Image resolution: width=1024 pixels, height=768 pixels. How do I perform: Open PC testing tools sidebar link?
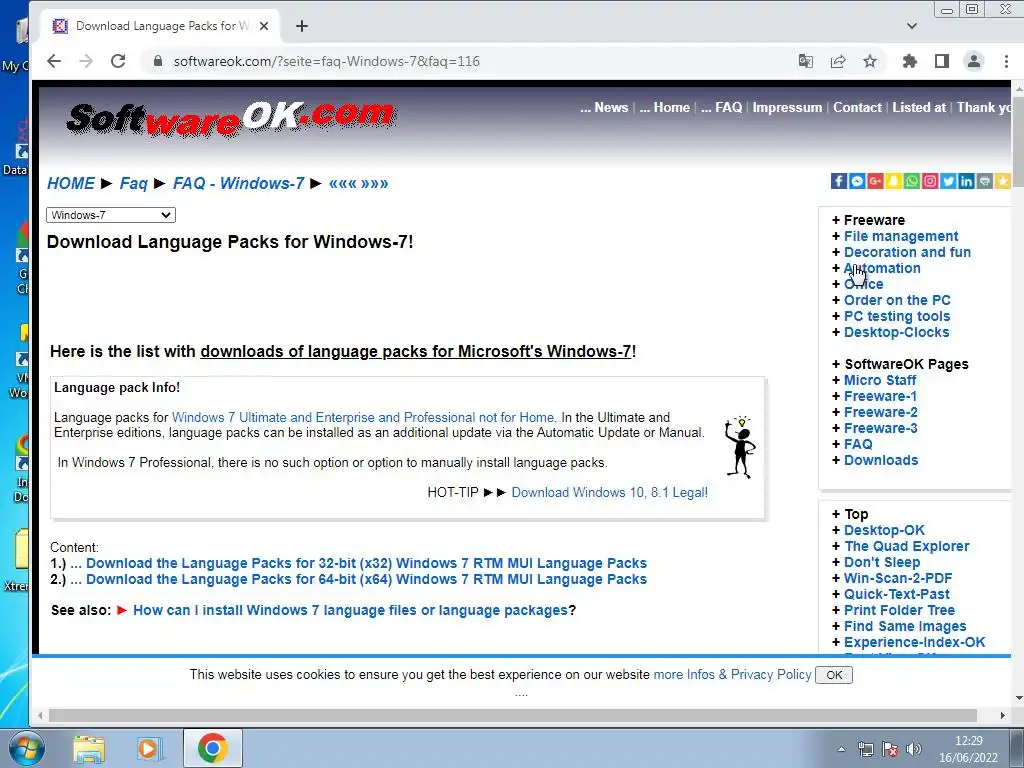897,316
